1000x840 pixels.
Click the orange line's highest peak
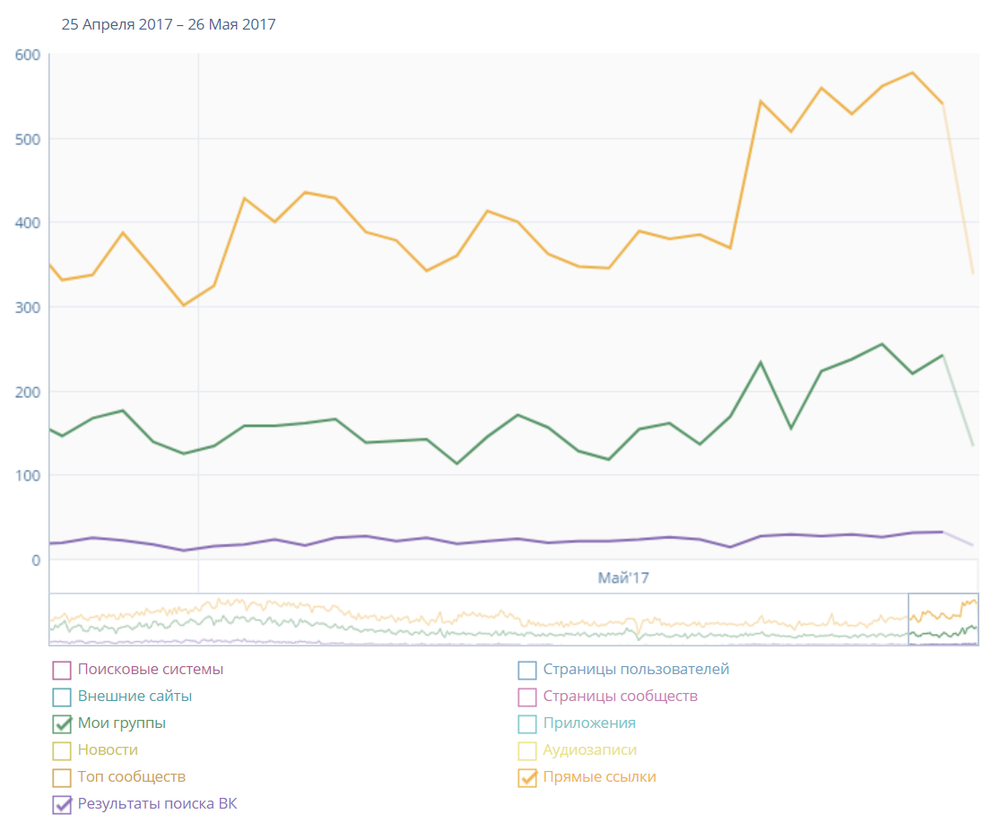912,73
